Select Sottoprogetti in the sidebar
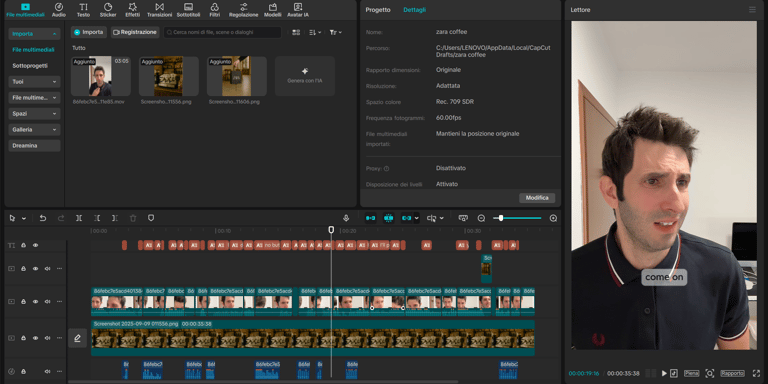 tap(30, 66)
